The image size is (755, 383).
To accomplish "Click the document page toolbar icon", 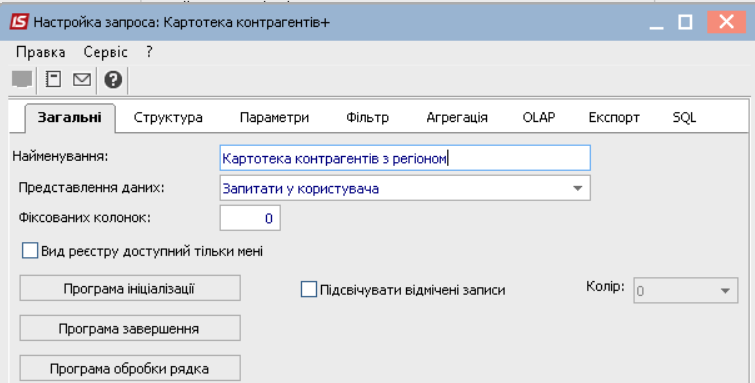I will point(53,79).
